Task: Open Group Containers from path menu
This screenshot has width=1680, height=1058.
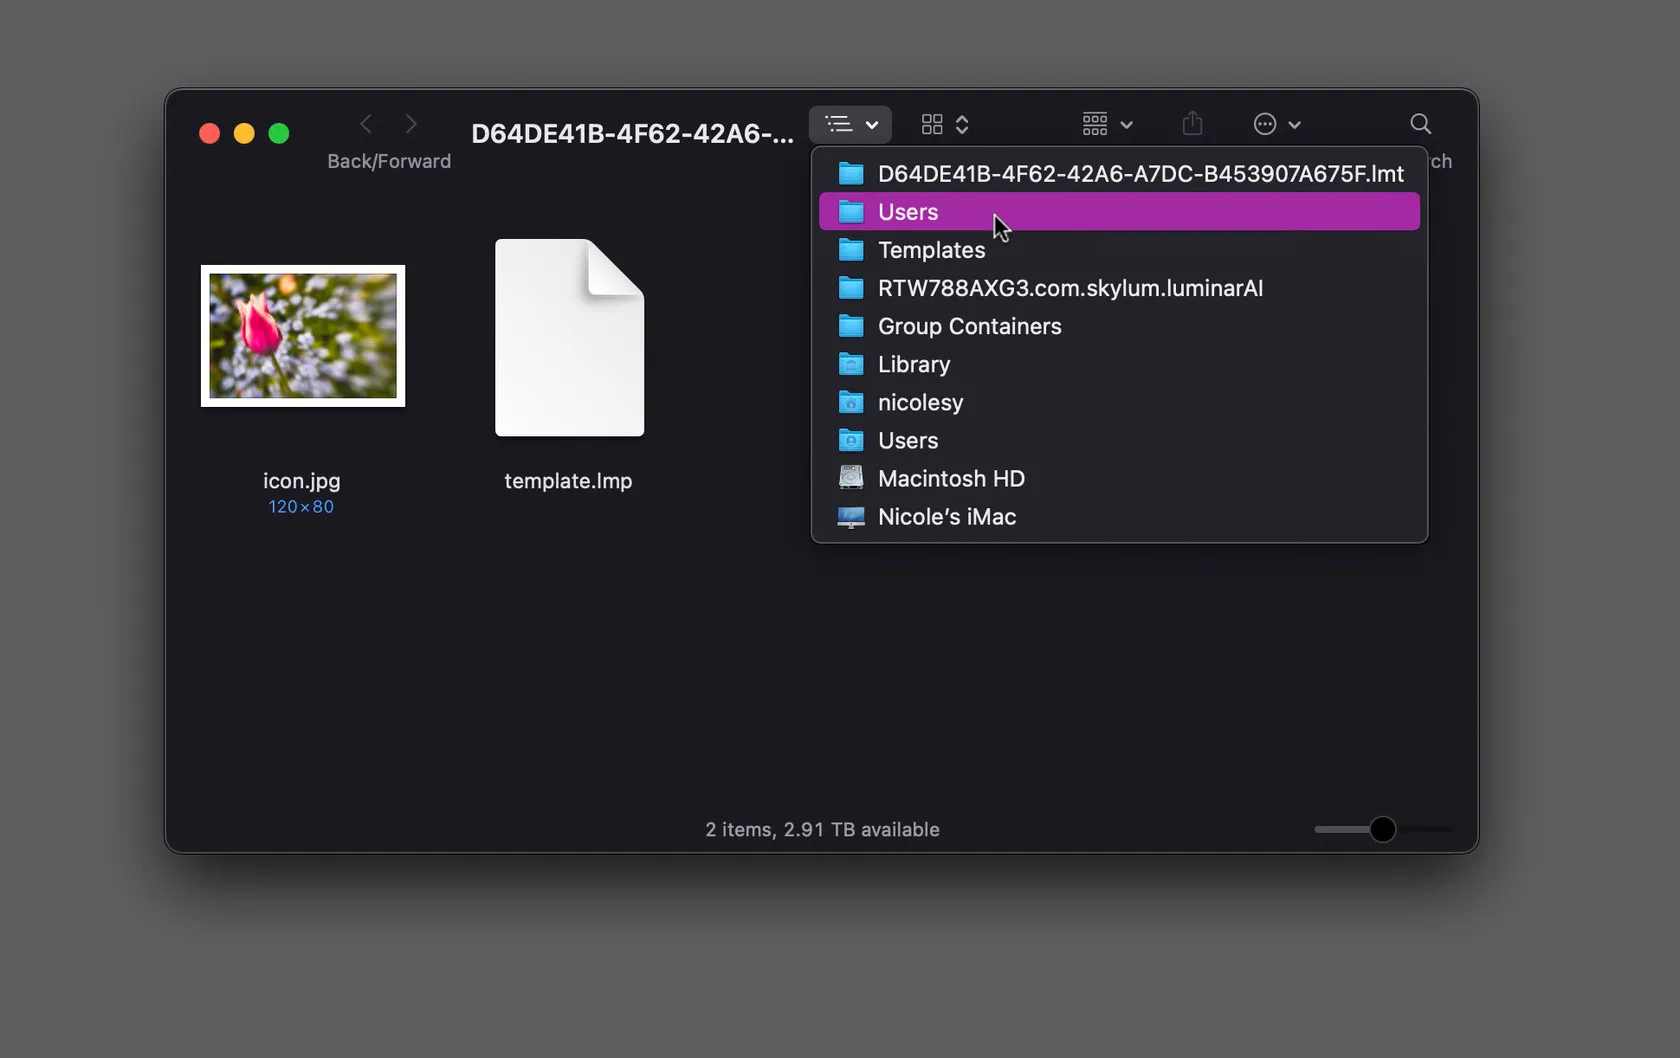Action: point(969,326)
